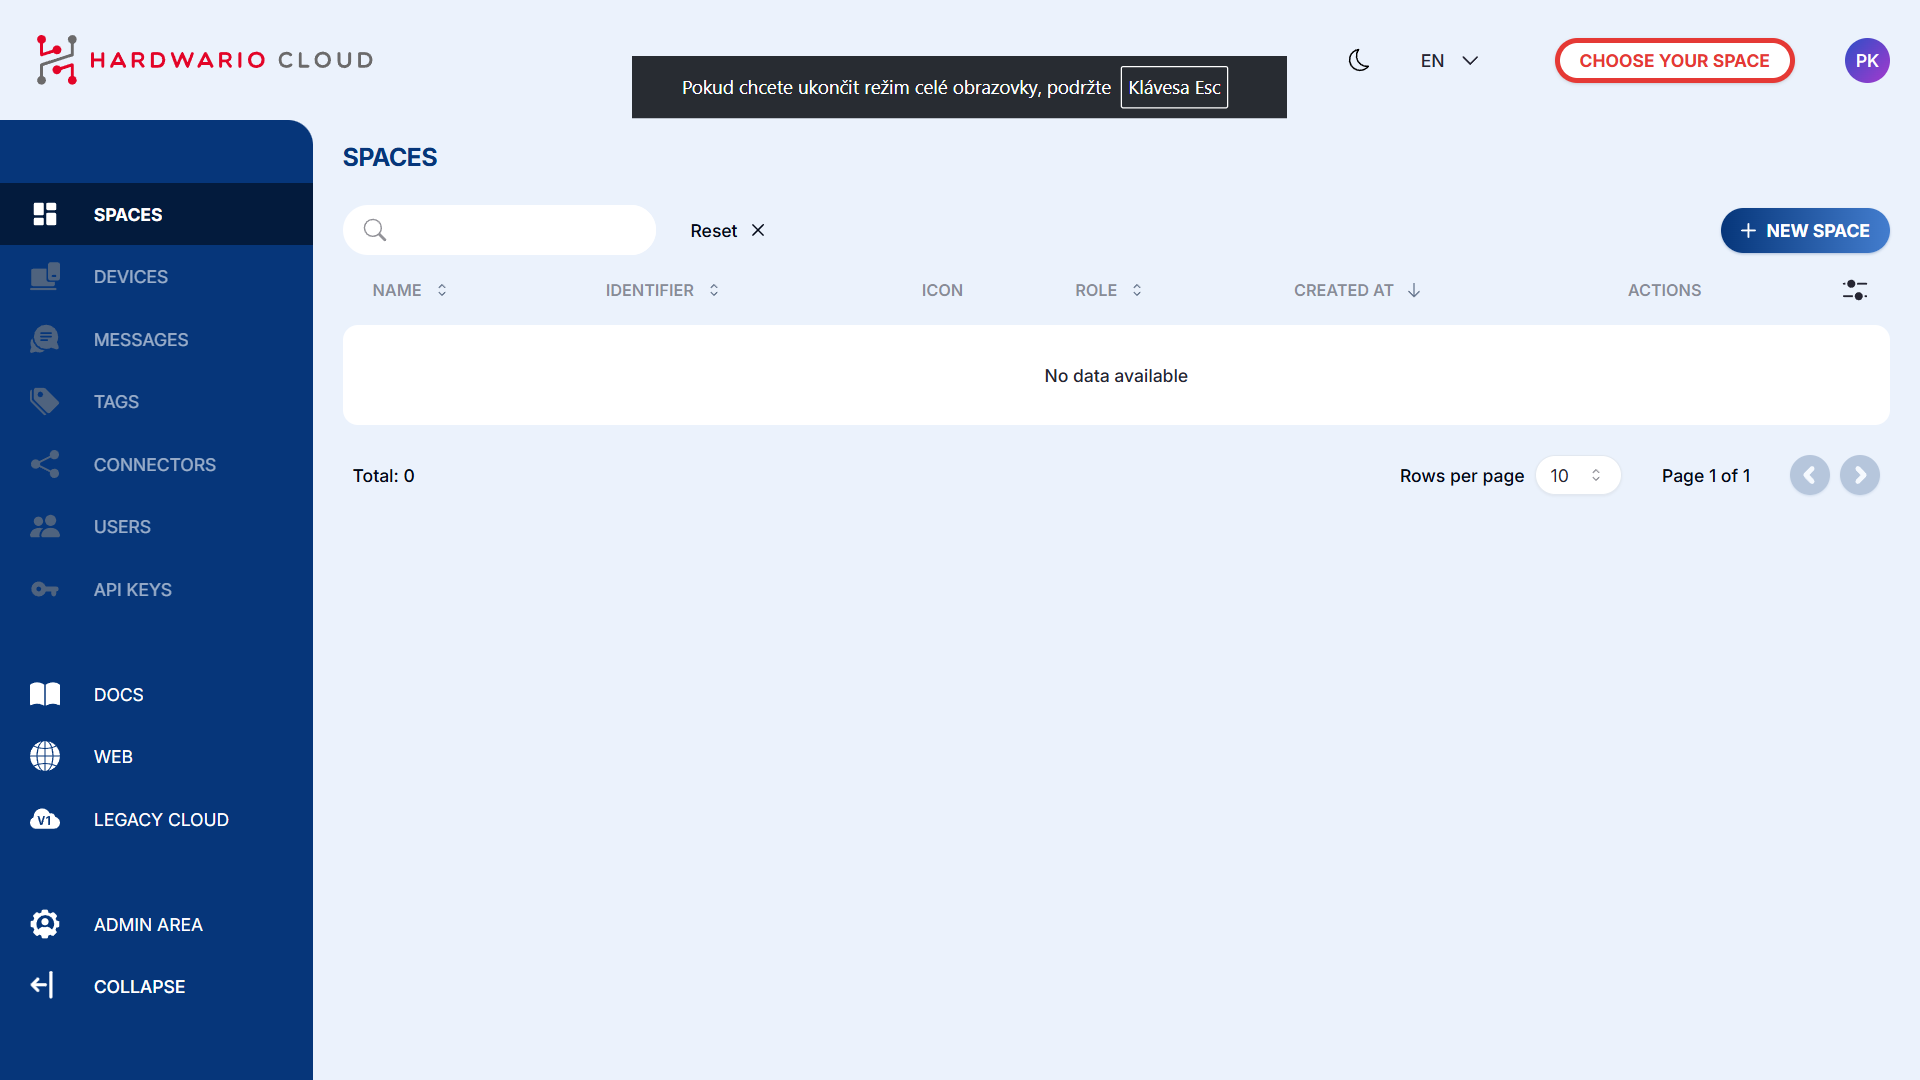Go to next page arrow

pyautogui.click(x=1860, y=476)
